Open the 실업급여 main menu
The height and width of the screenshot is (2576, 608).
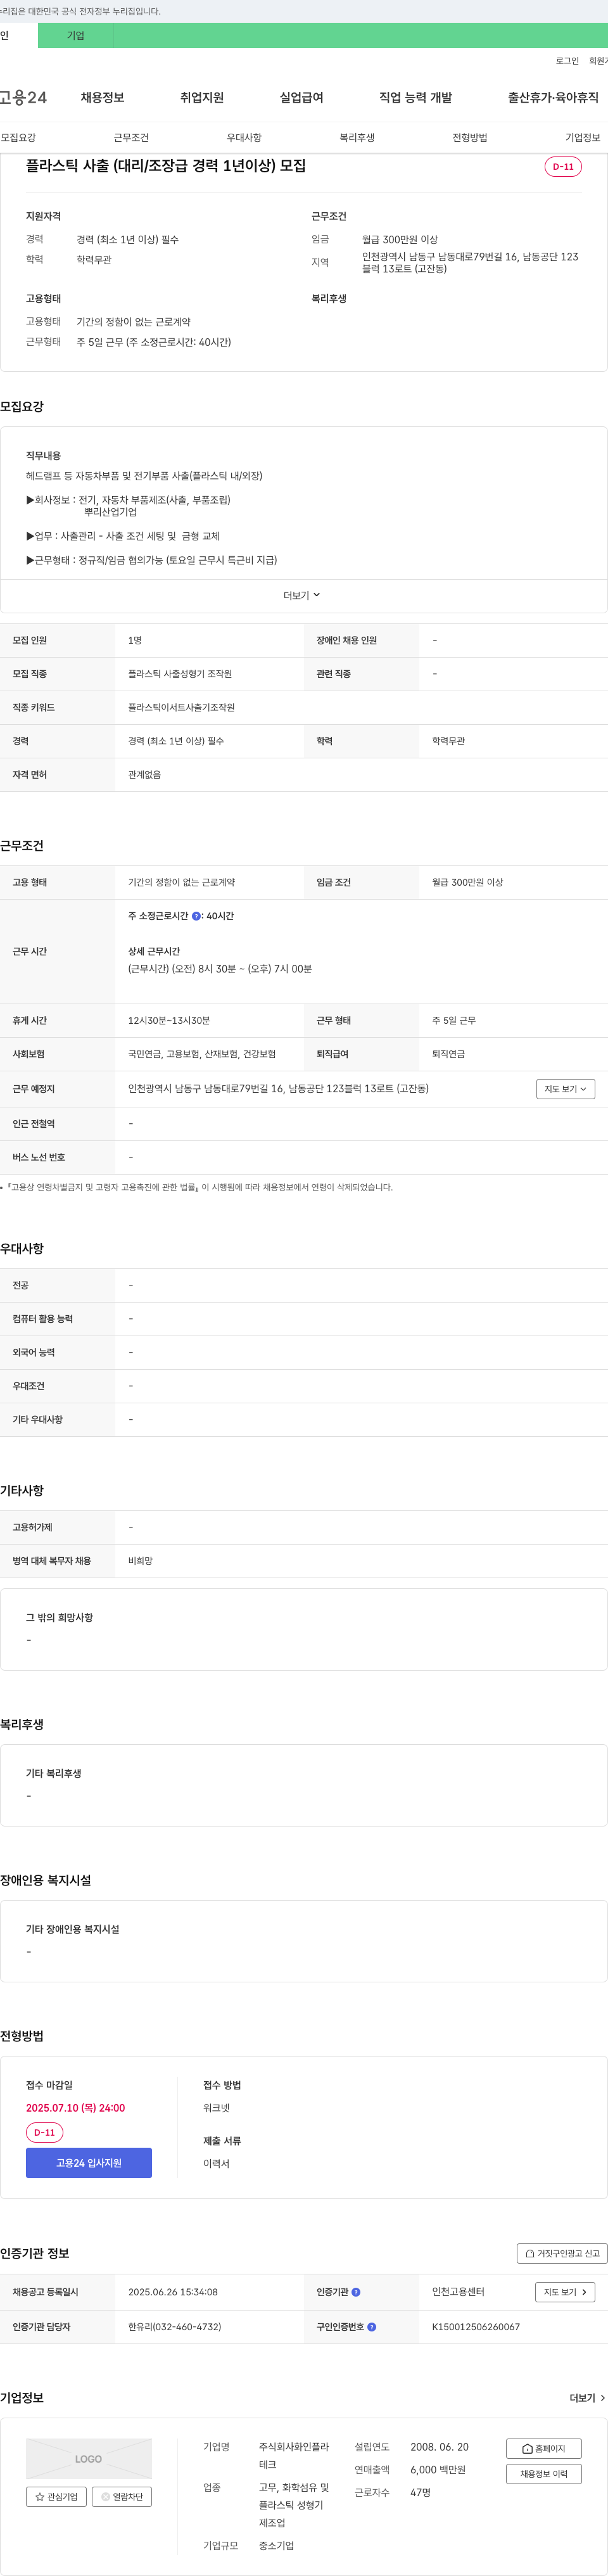pyautogui.click(x=301, y=98)
